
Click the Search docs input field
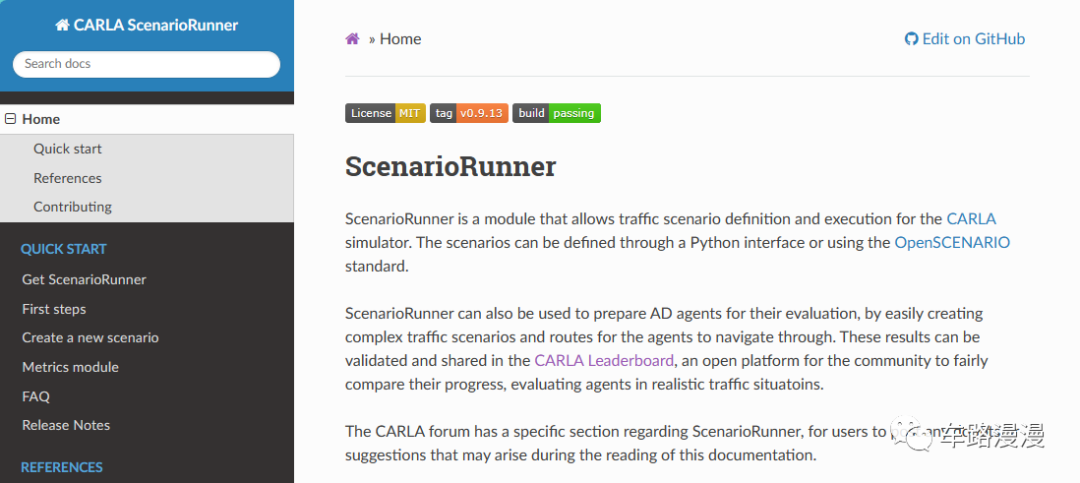[147, 64]
